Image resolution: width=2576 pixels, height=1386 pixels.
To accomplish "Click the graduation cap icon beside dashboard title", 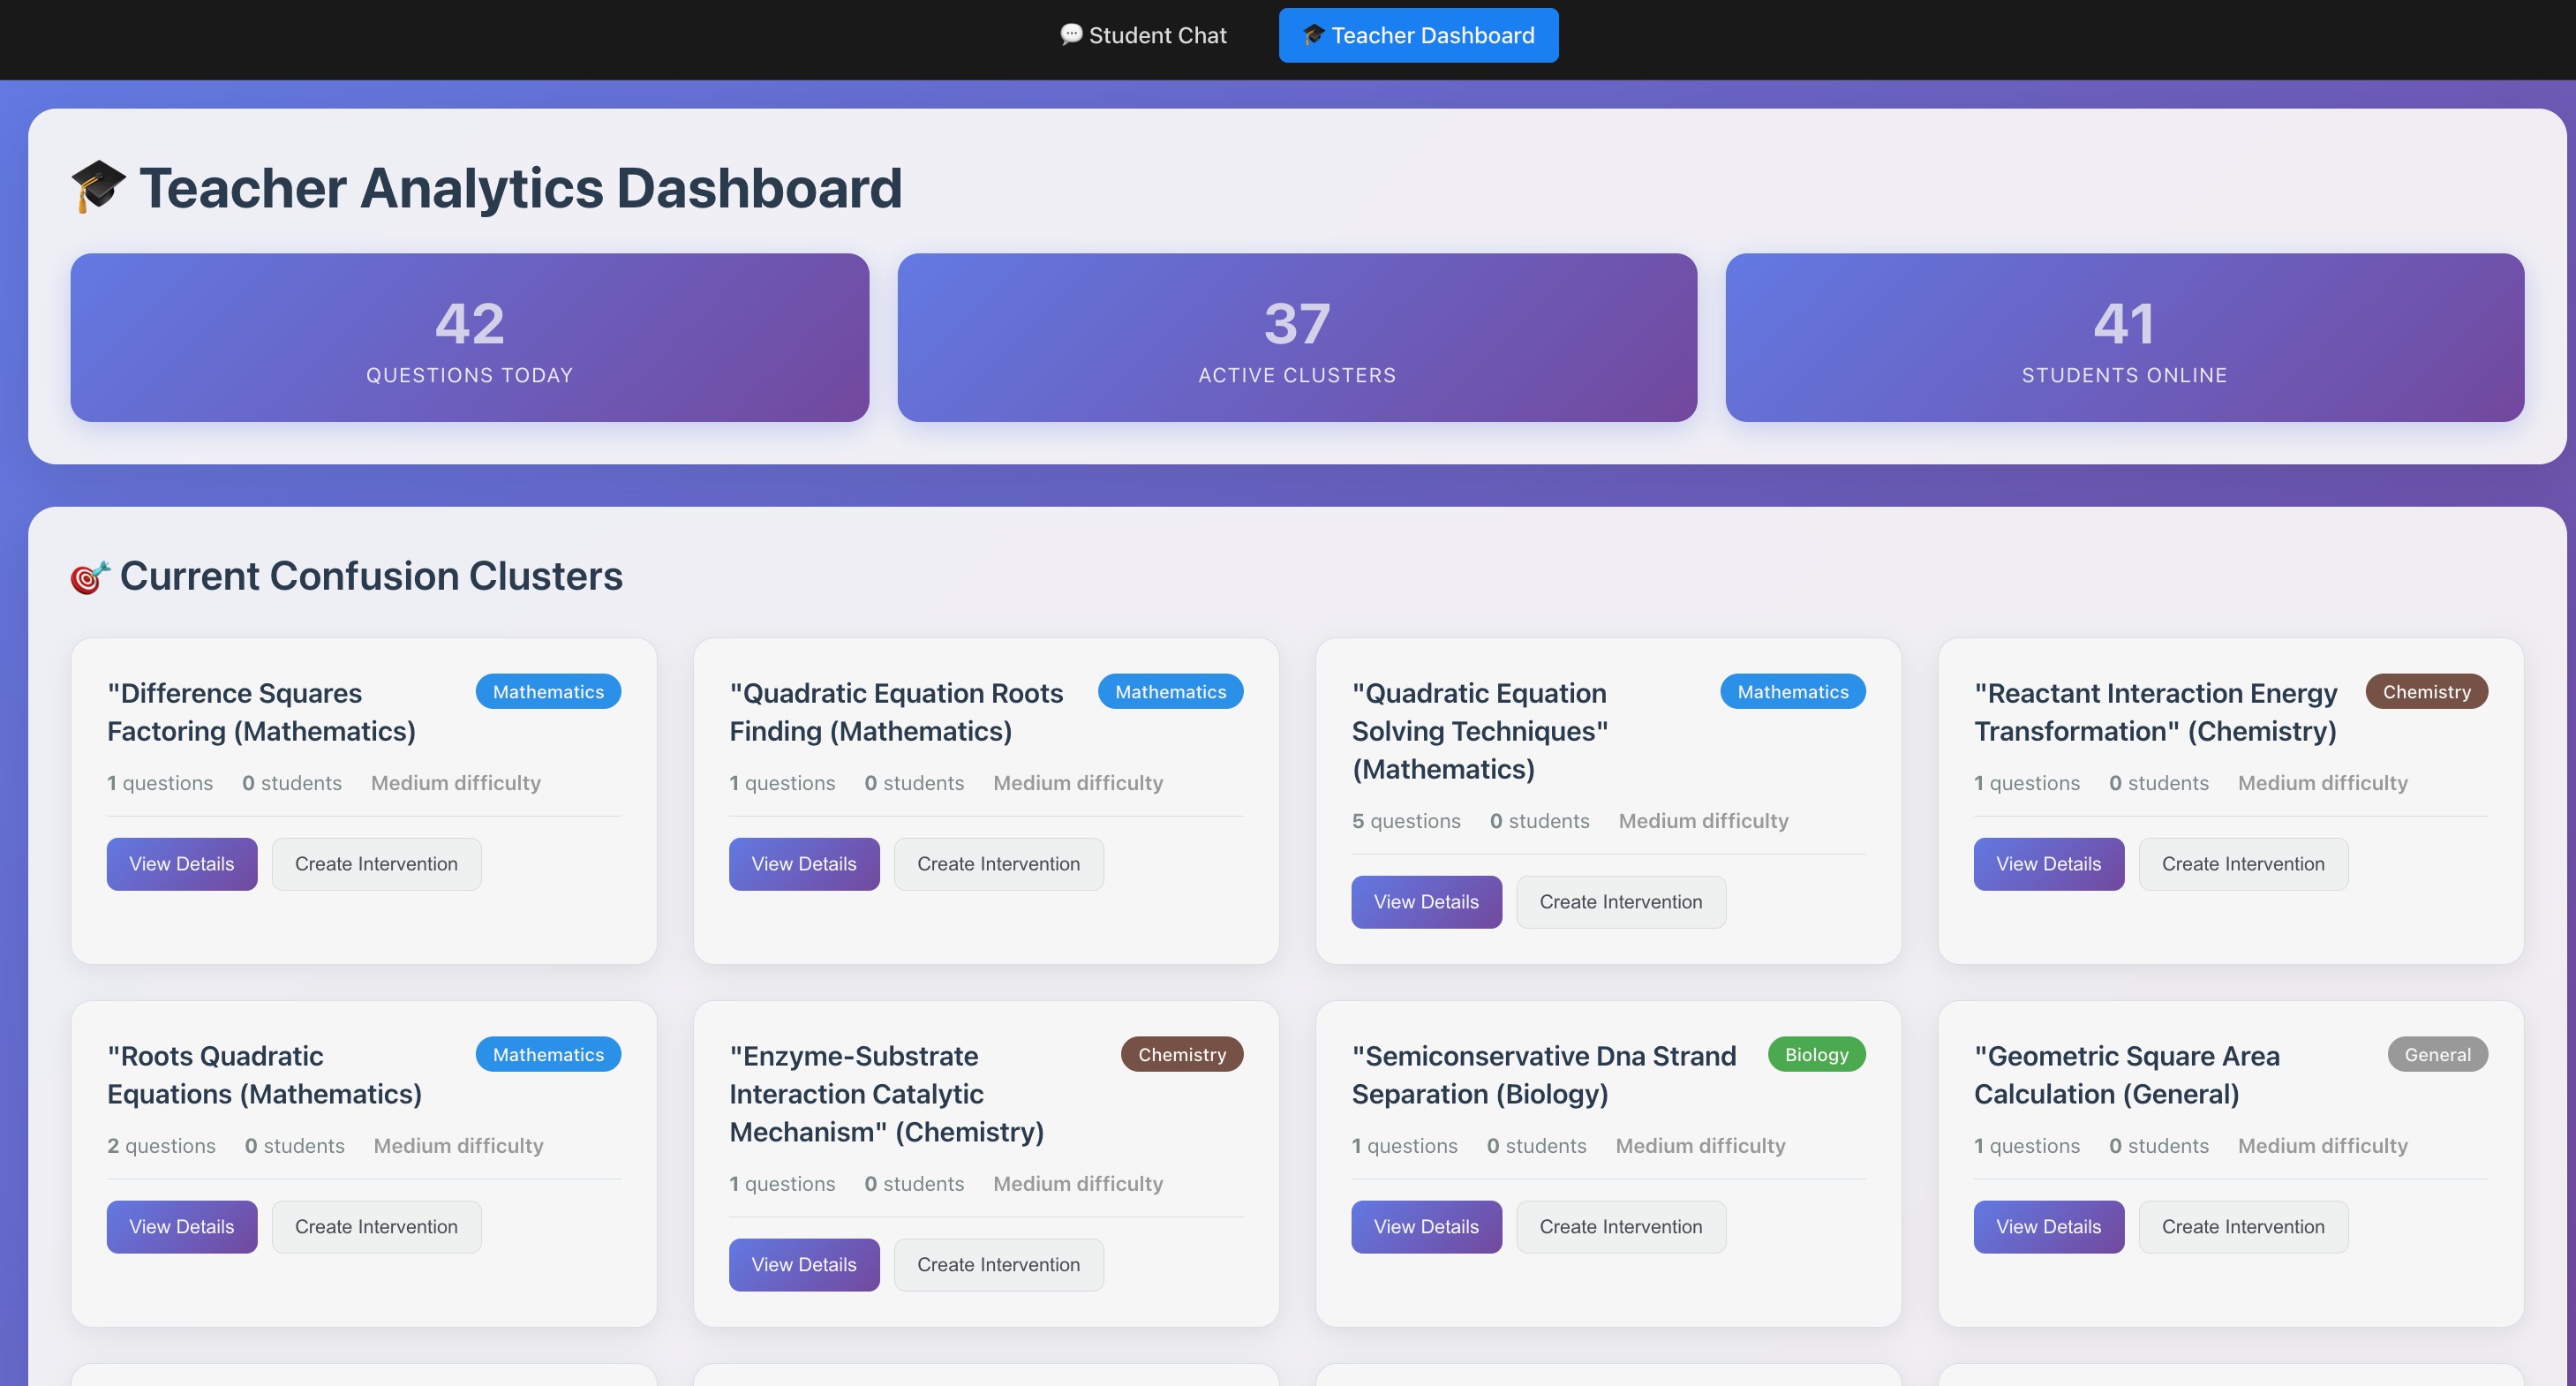I will pos(98,187).
